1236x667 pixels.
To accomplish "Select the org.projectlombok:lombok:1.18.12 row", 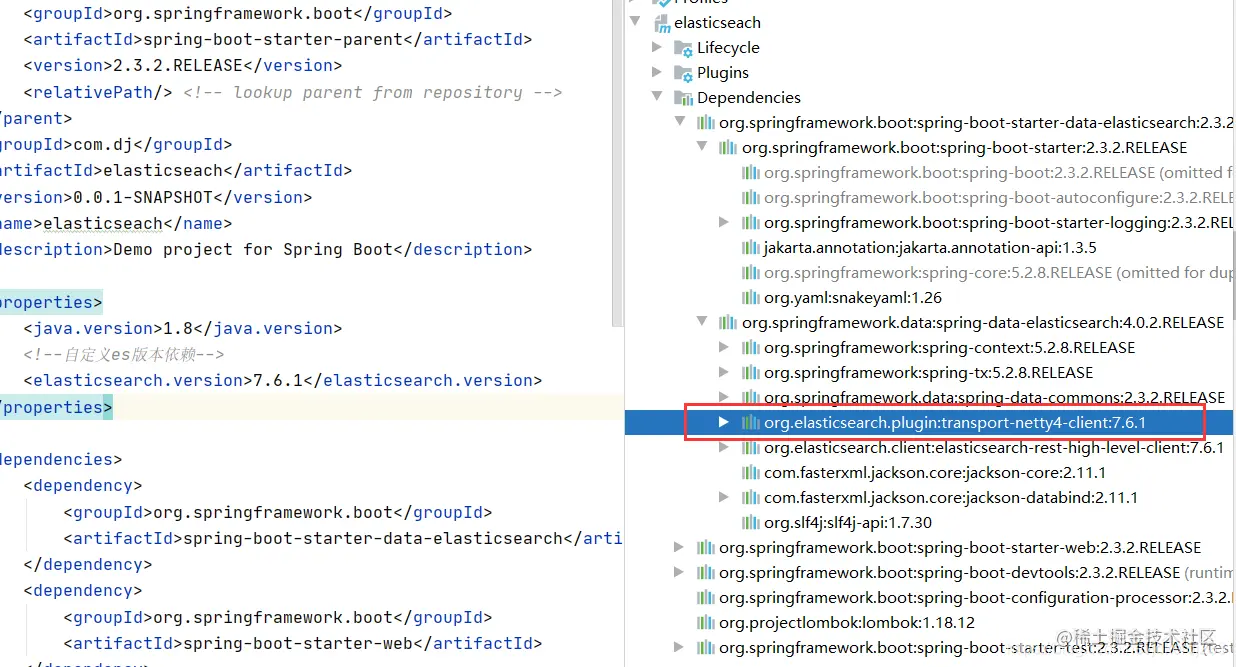I will (x=847, y=622).
